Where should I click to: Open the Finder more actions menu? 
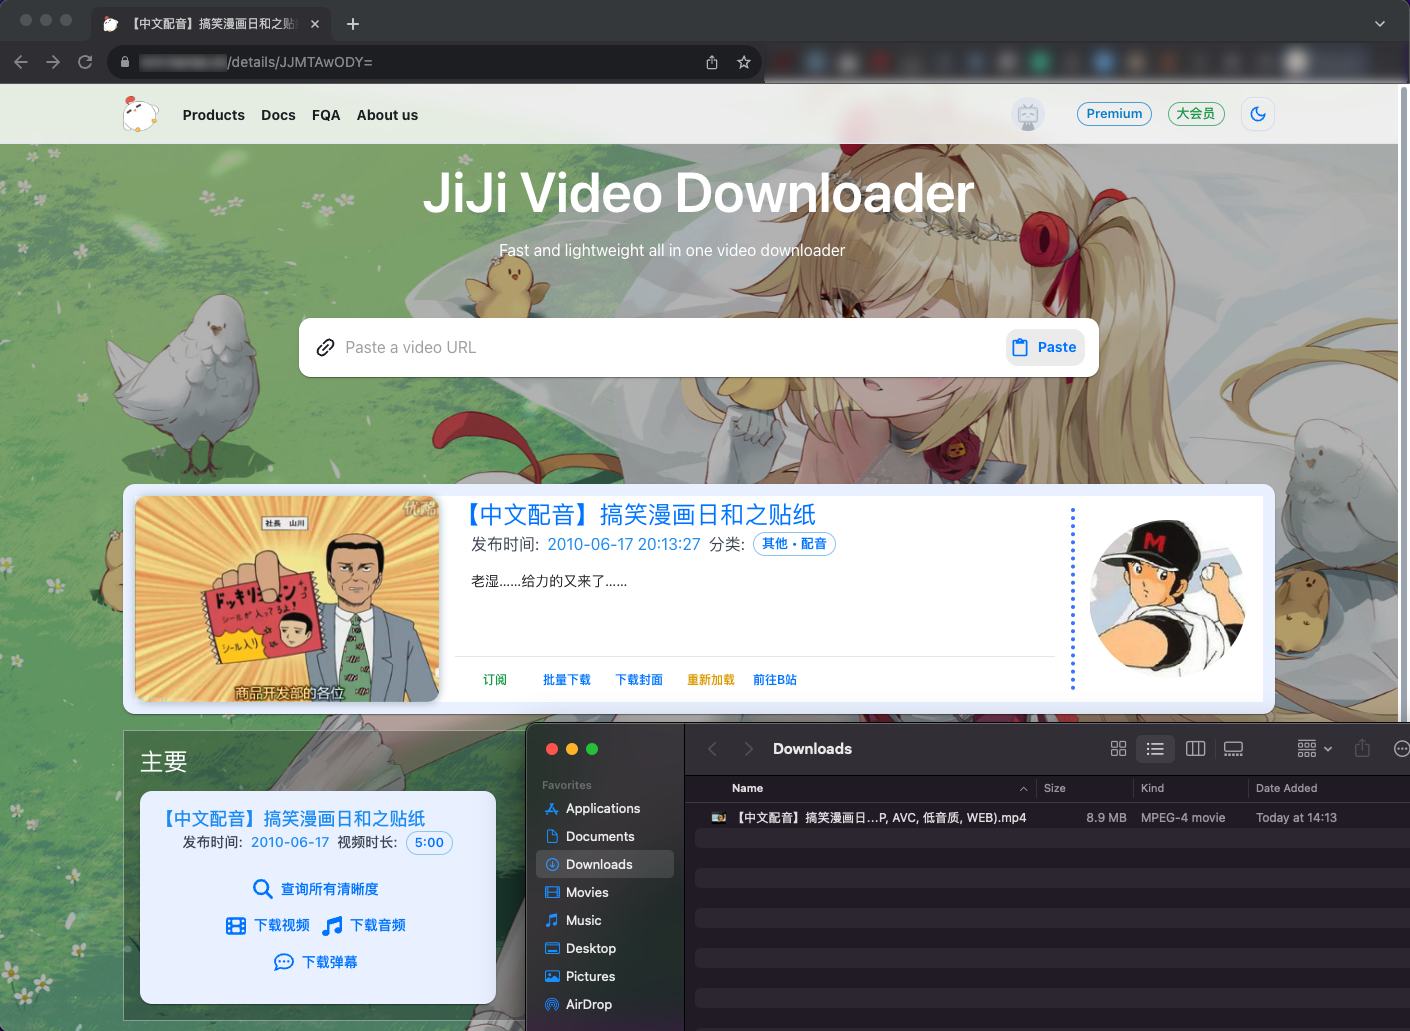(x=1401, y=749)
